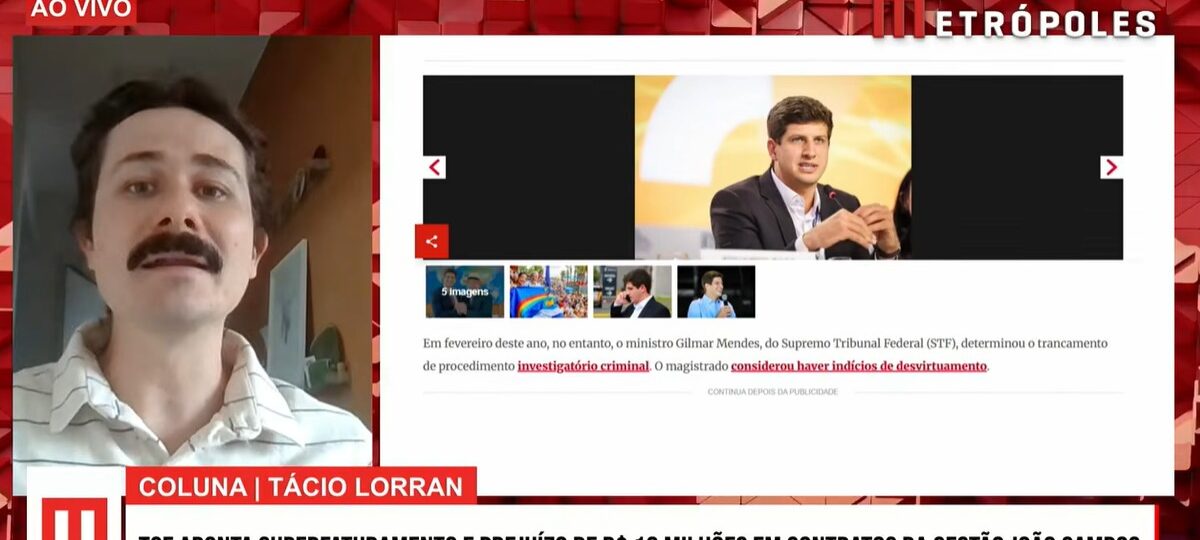1200x540 pixels.
Task: Go to previous image in gallery carousel
Action: pos(434,167)
